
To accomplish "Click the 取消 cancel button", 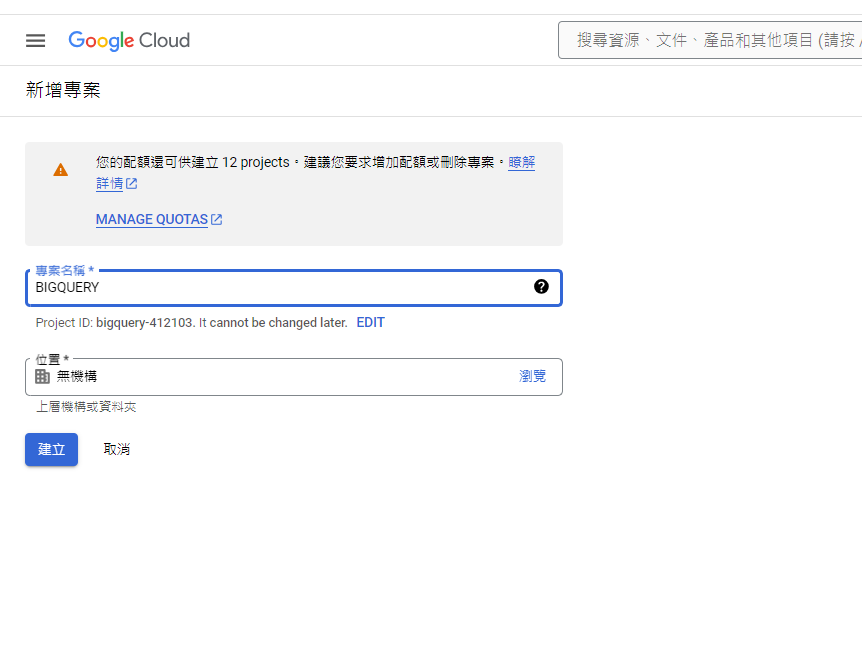I will tap(117, 450).
